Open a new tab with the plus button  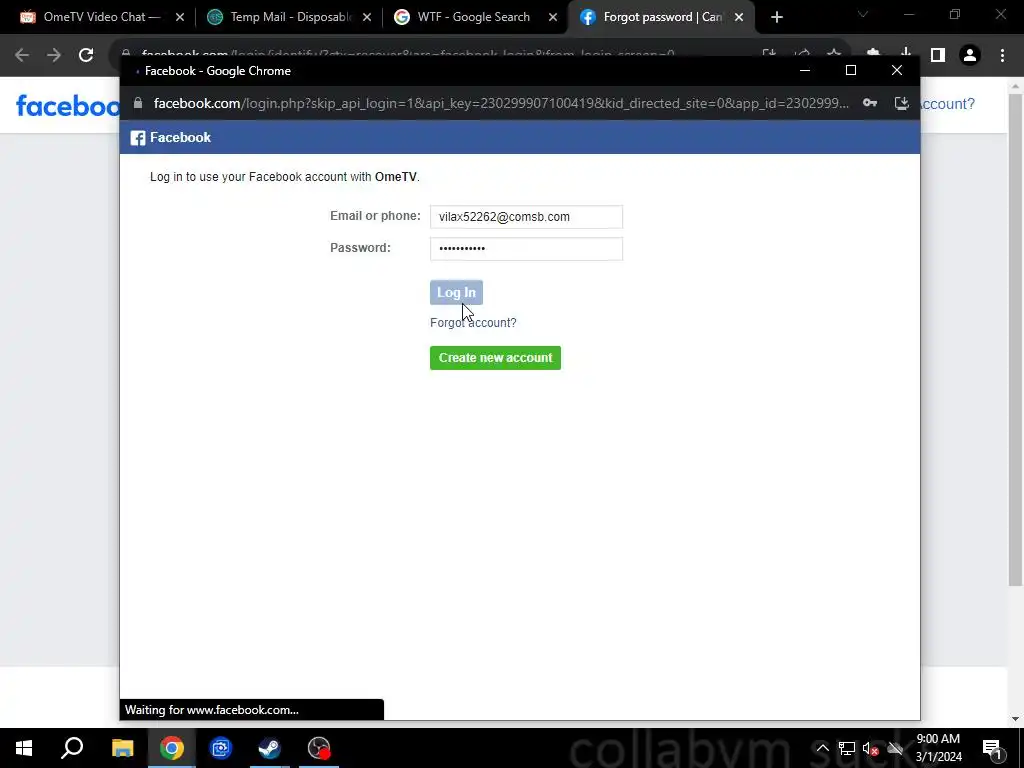pos(776,18)
